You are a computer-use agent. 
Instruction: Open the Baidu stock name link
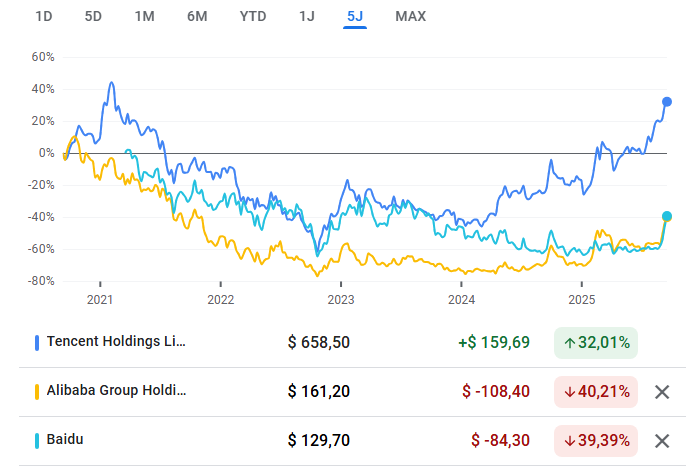pos(66,440)
